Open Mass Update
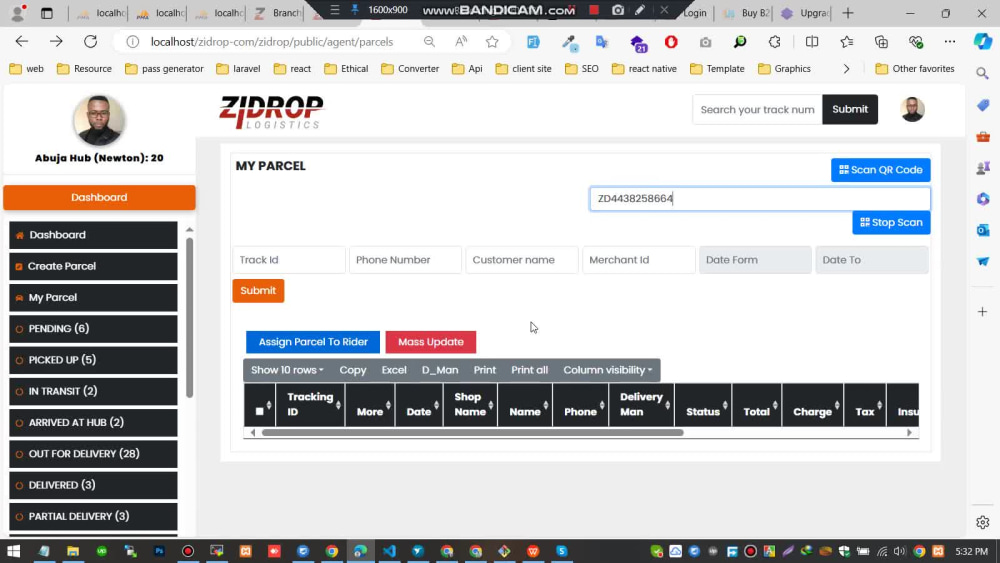 [430, 342]
